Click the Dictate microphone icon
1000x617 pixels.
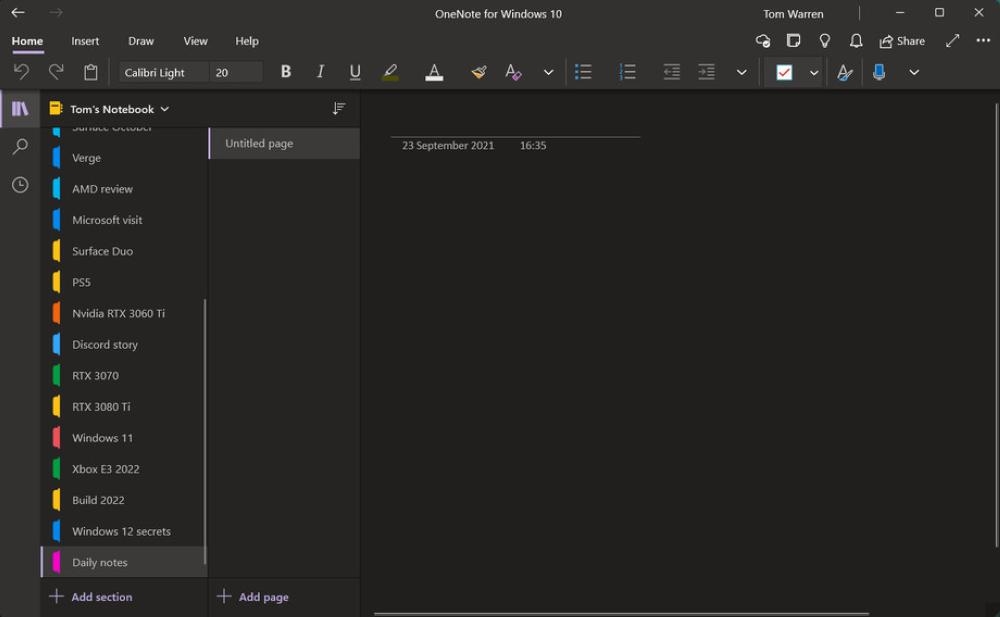point(879,72)
